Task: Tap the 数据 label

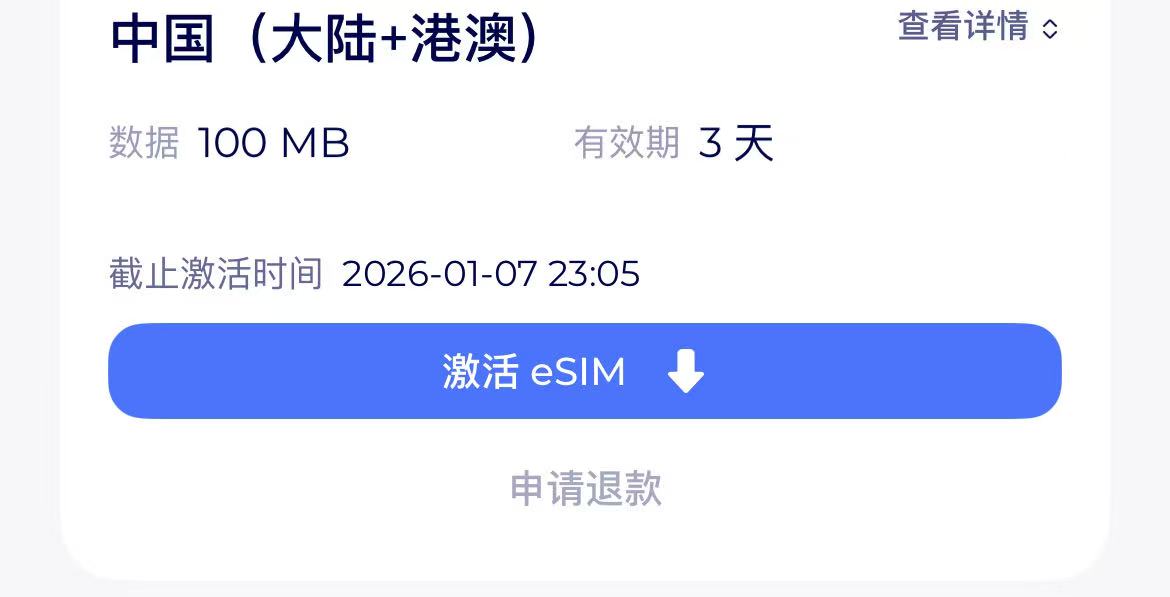Action: pyautogui.click(x=144, y=143)
